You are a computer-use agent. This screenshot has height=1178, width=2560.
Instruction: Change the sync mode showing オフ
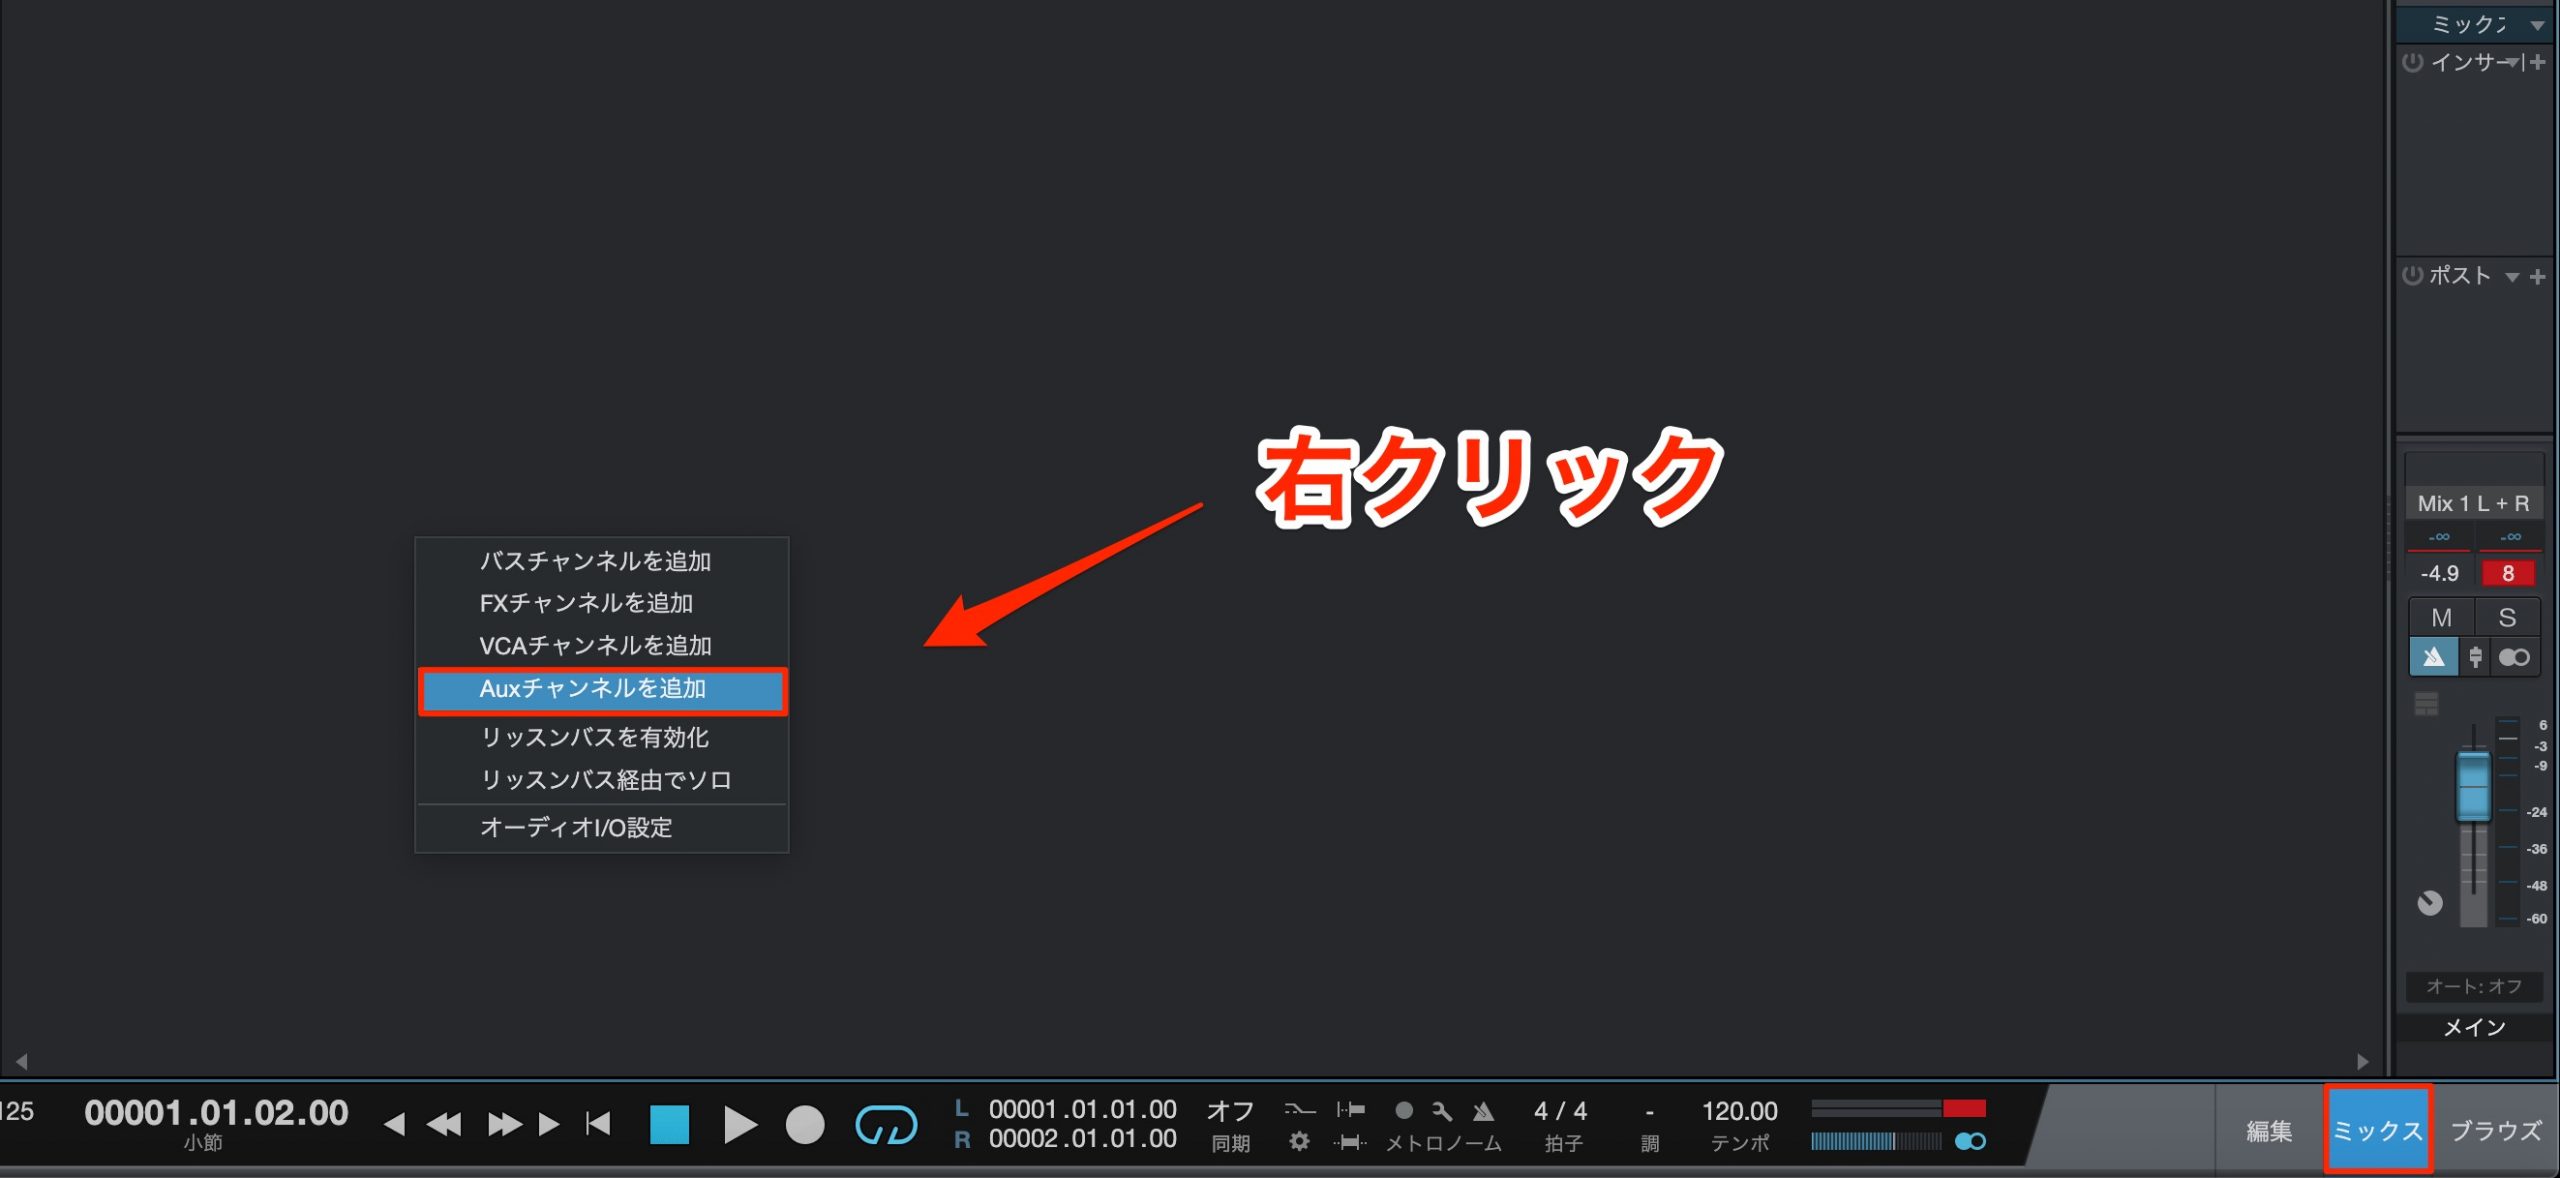click(1230, 1111)
